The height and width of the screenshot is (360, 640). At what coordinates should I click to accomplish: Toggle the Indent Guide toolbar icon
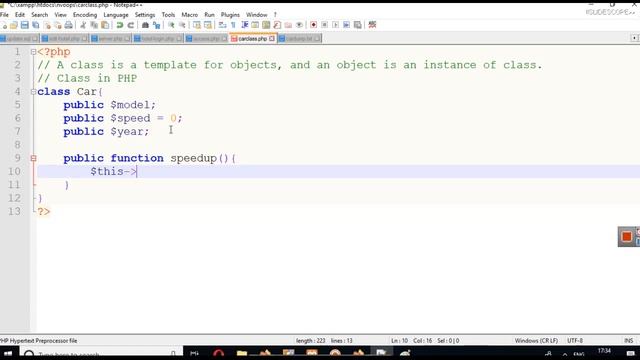(244, 25)
